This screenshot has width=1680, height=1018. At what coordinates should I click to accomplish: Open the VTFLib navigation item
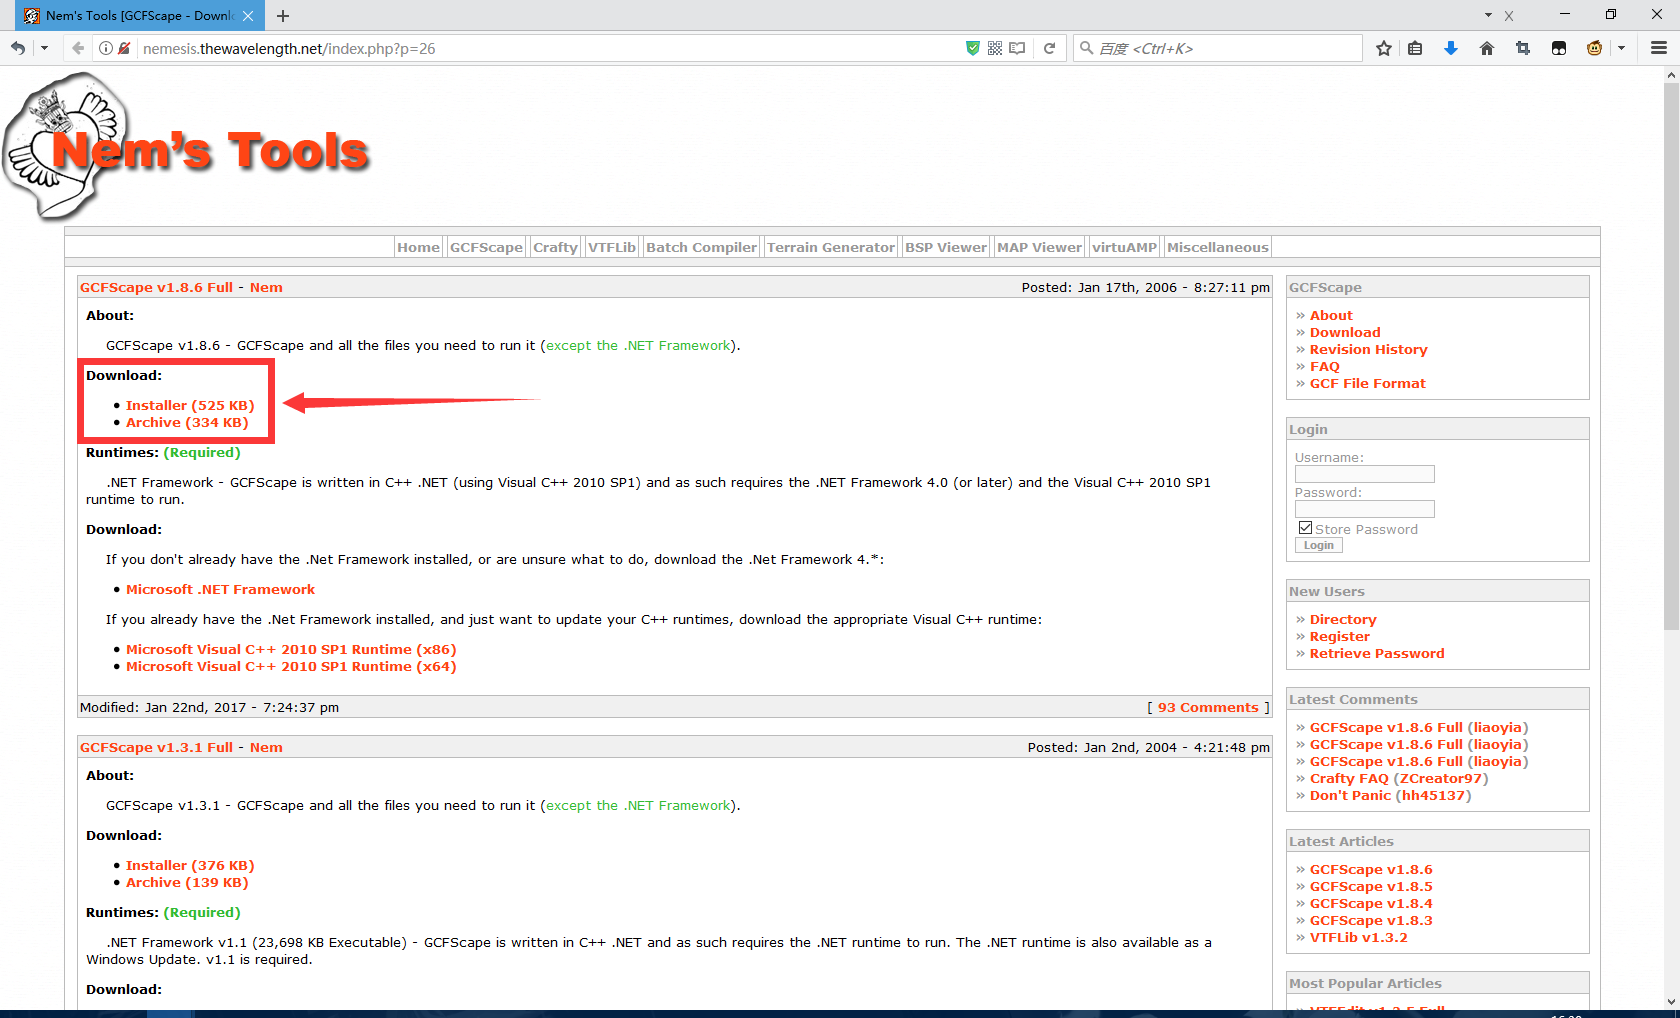coord(612,247)
